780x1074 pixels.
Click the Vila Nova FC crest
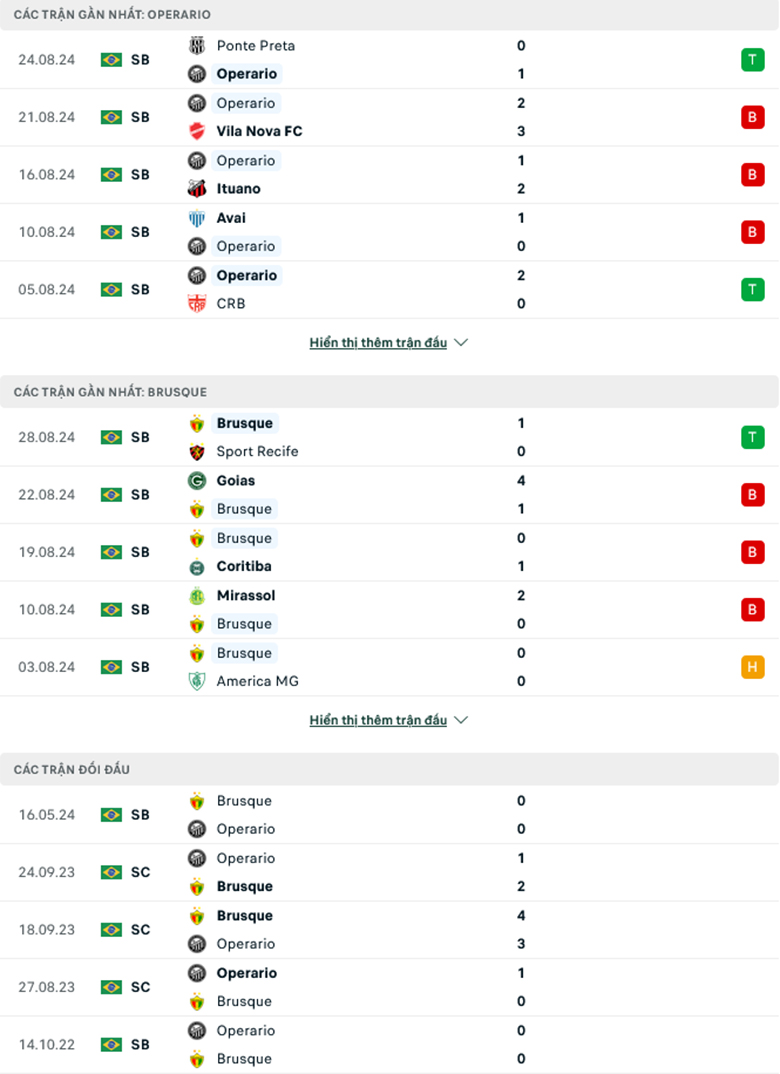(x=197, y=131)
